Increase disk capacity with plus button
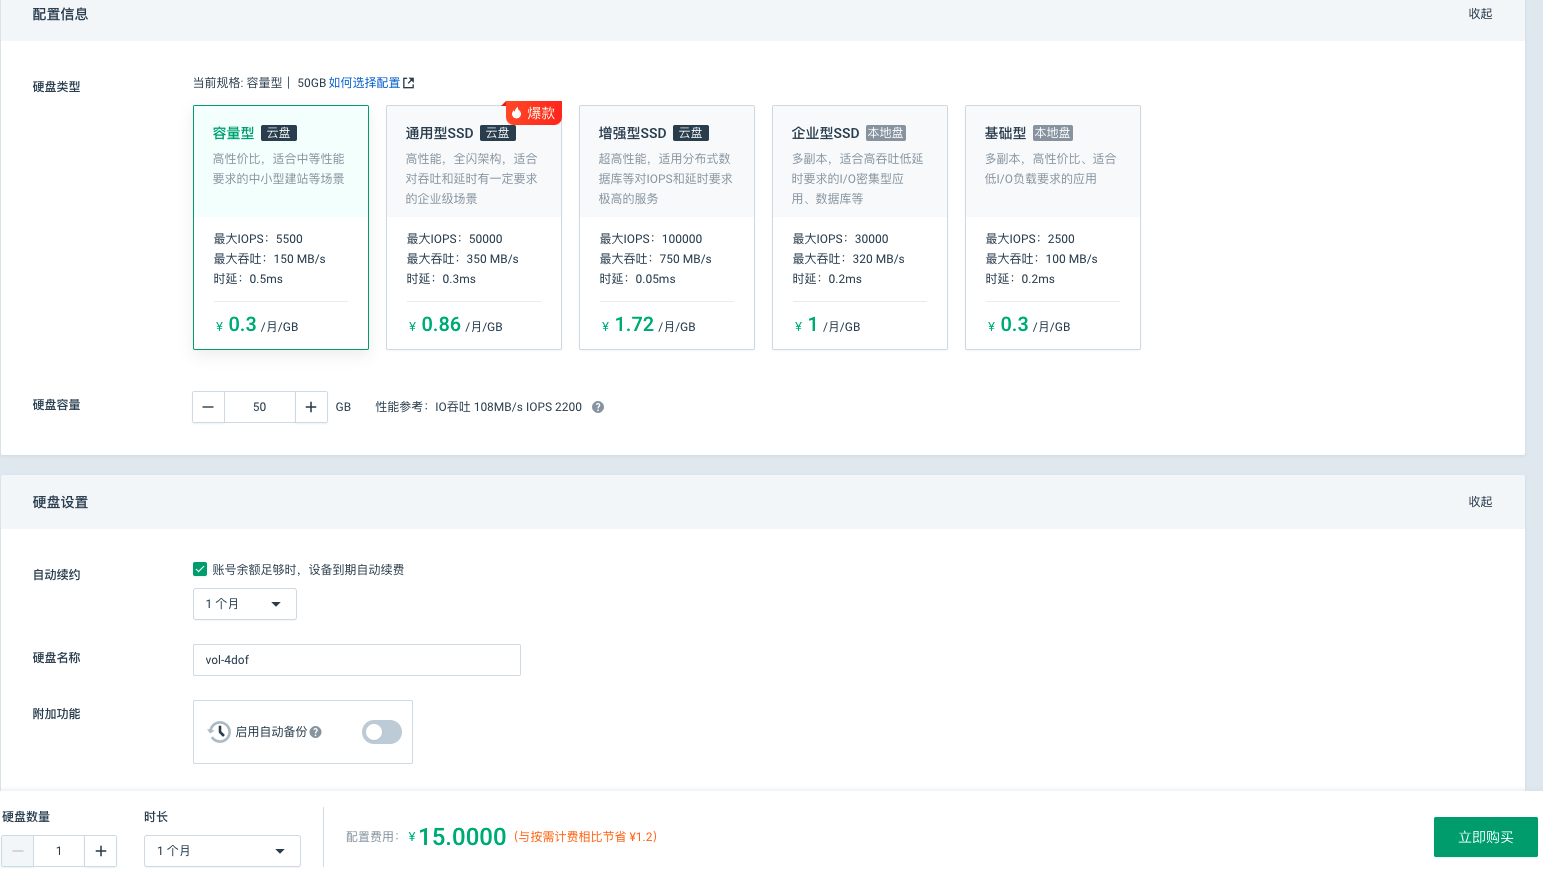1543x869 pixels. 311,407
